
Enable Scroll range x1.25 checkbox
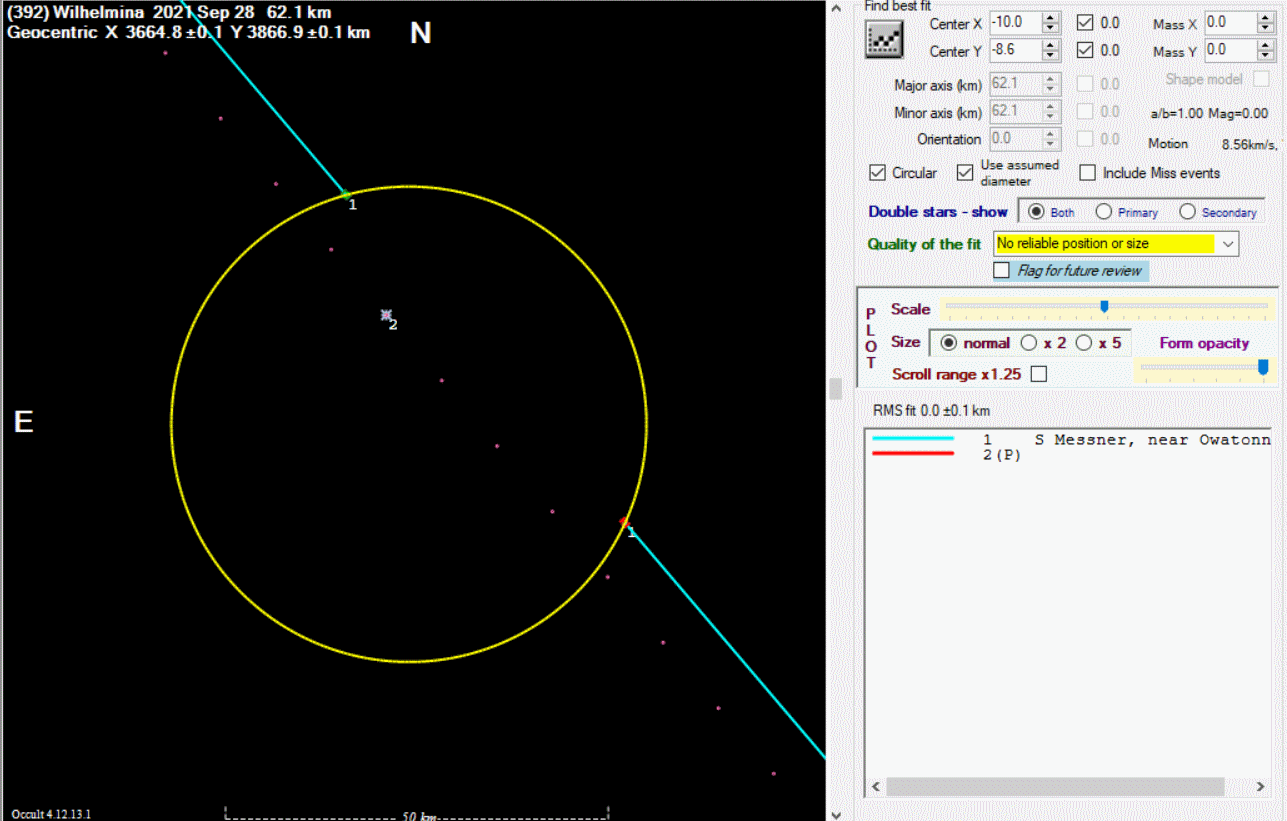pyautogui.click(x=1039, y=374)
